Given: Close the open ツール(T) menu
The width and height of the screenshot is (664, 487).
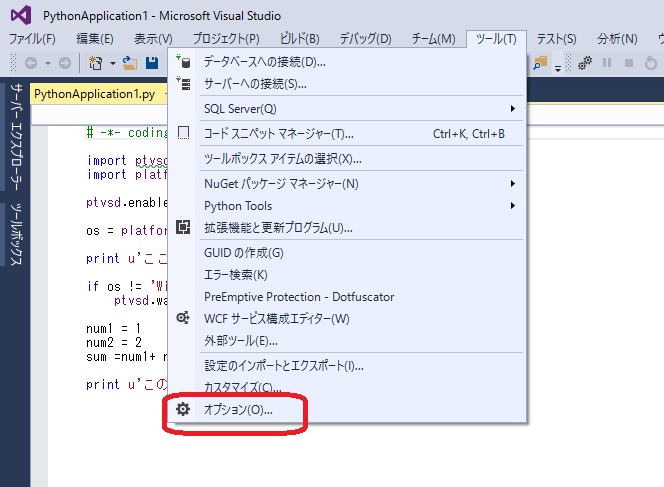Looking at the screenshot, I should [496, 39].
